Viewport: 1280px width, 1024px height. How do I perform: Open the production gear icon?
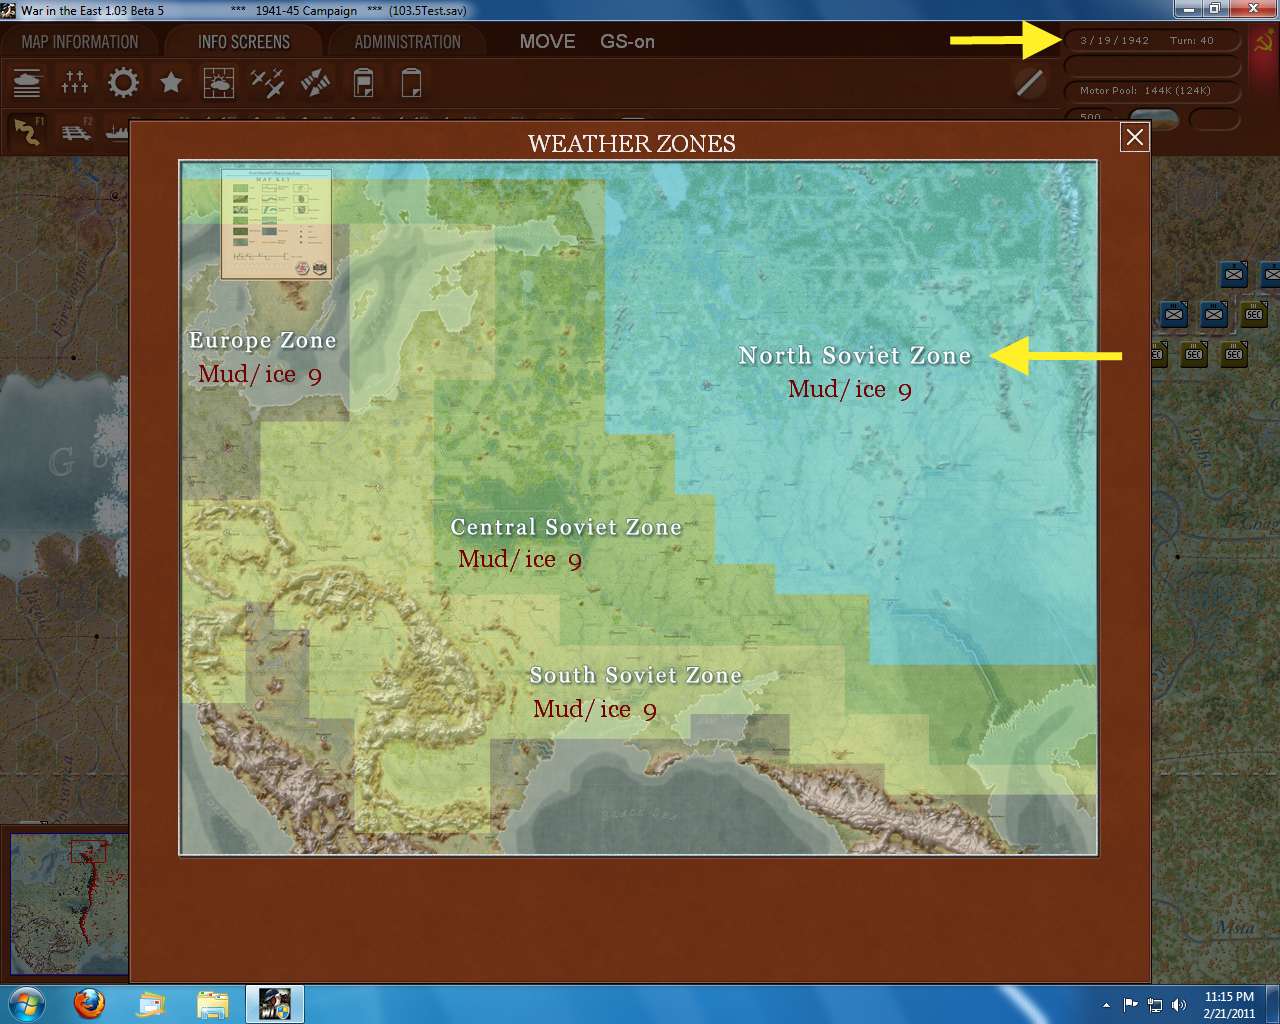coord(123,83)
